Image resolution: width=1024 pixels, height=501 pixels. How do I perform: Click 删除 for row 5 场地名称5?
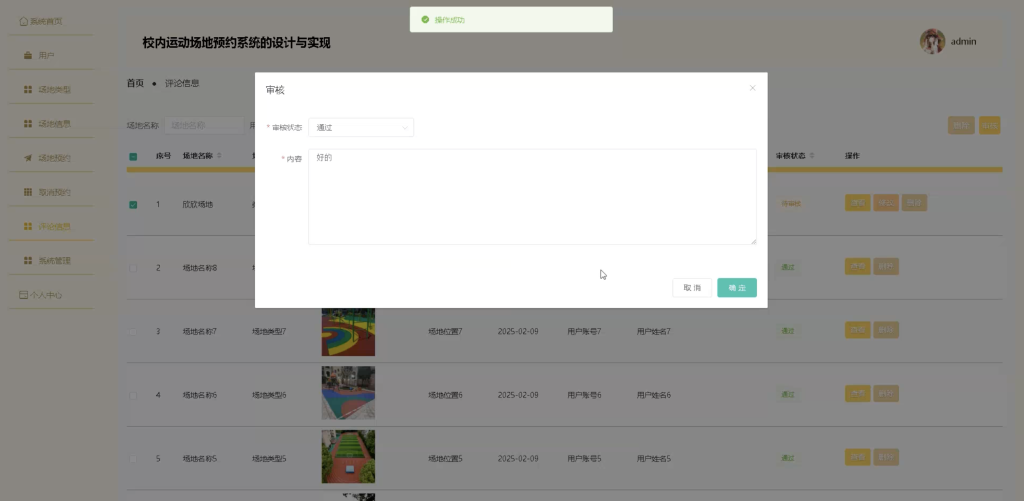pyautogui.click(x=886, y=457)
